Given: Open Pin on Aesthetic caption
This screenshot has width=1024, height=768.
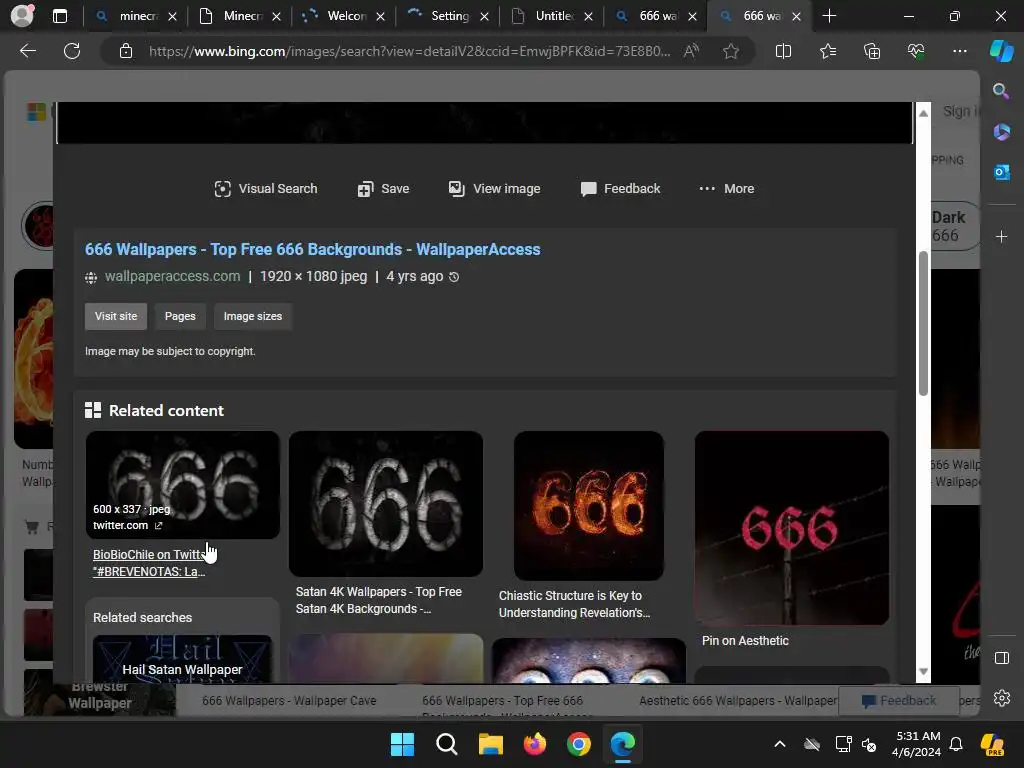Looking at the screenshot, I should pos(745,641).
